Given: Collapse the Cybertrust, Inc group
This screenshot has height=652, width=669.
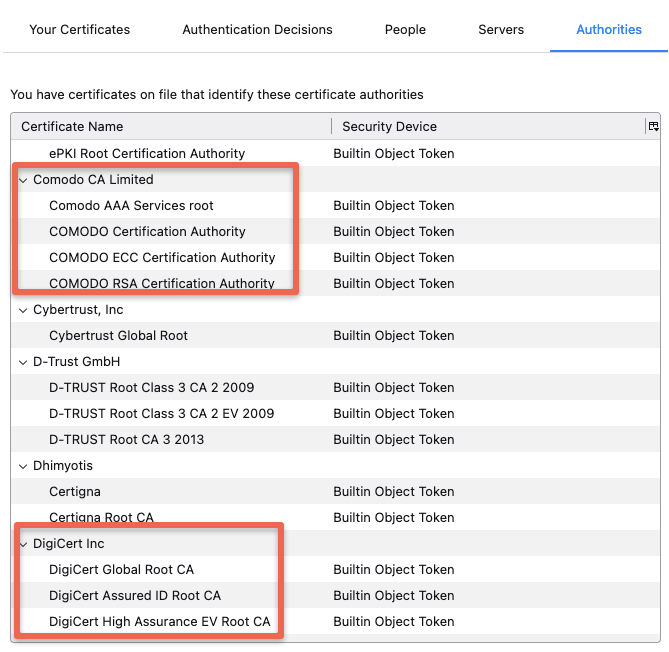Looking at the screenshot, I should pyautogui.click(x=23, y=310).
